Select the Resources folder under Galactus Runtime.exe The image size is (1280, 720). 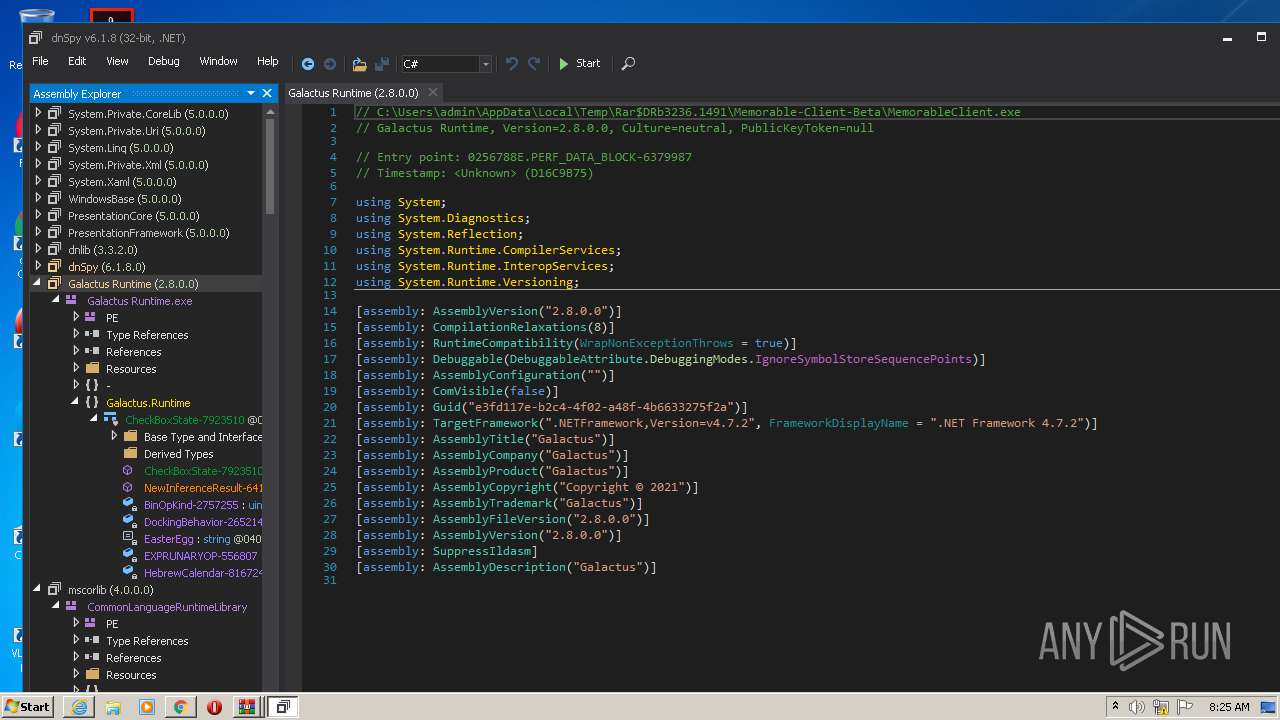coord(131,369)
